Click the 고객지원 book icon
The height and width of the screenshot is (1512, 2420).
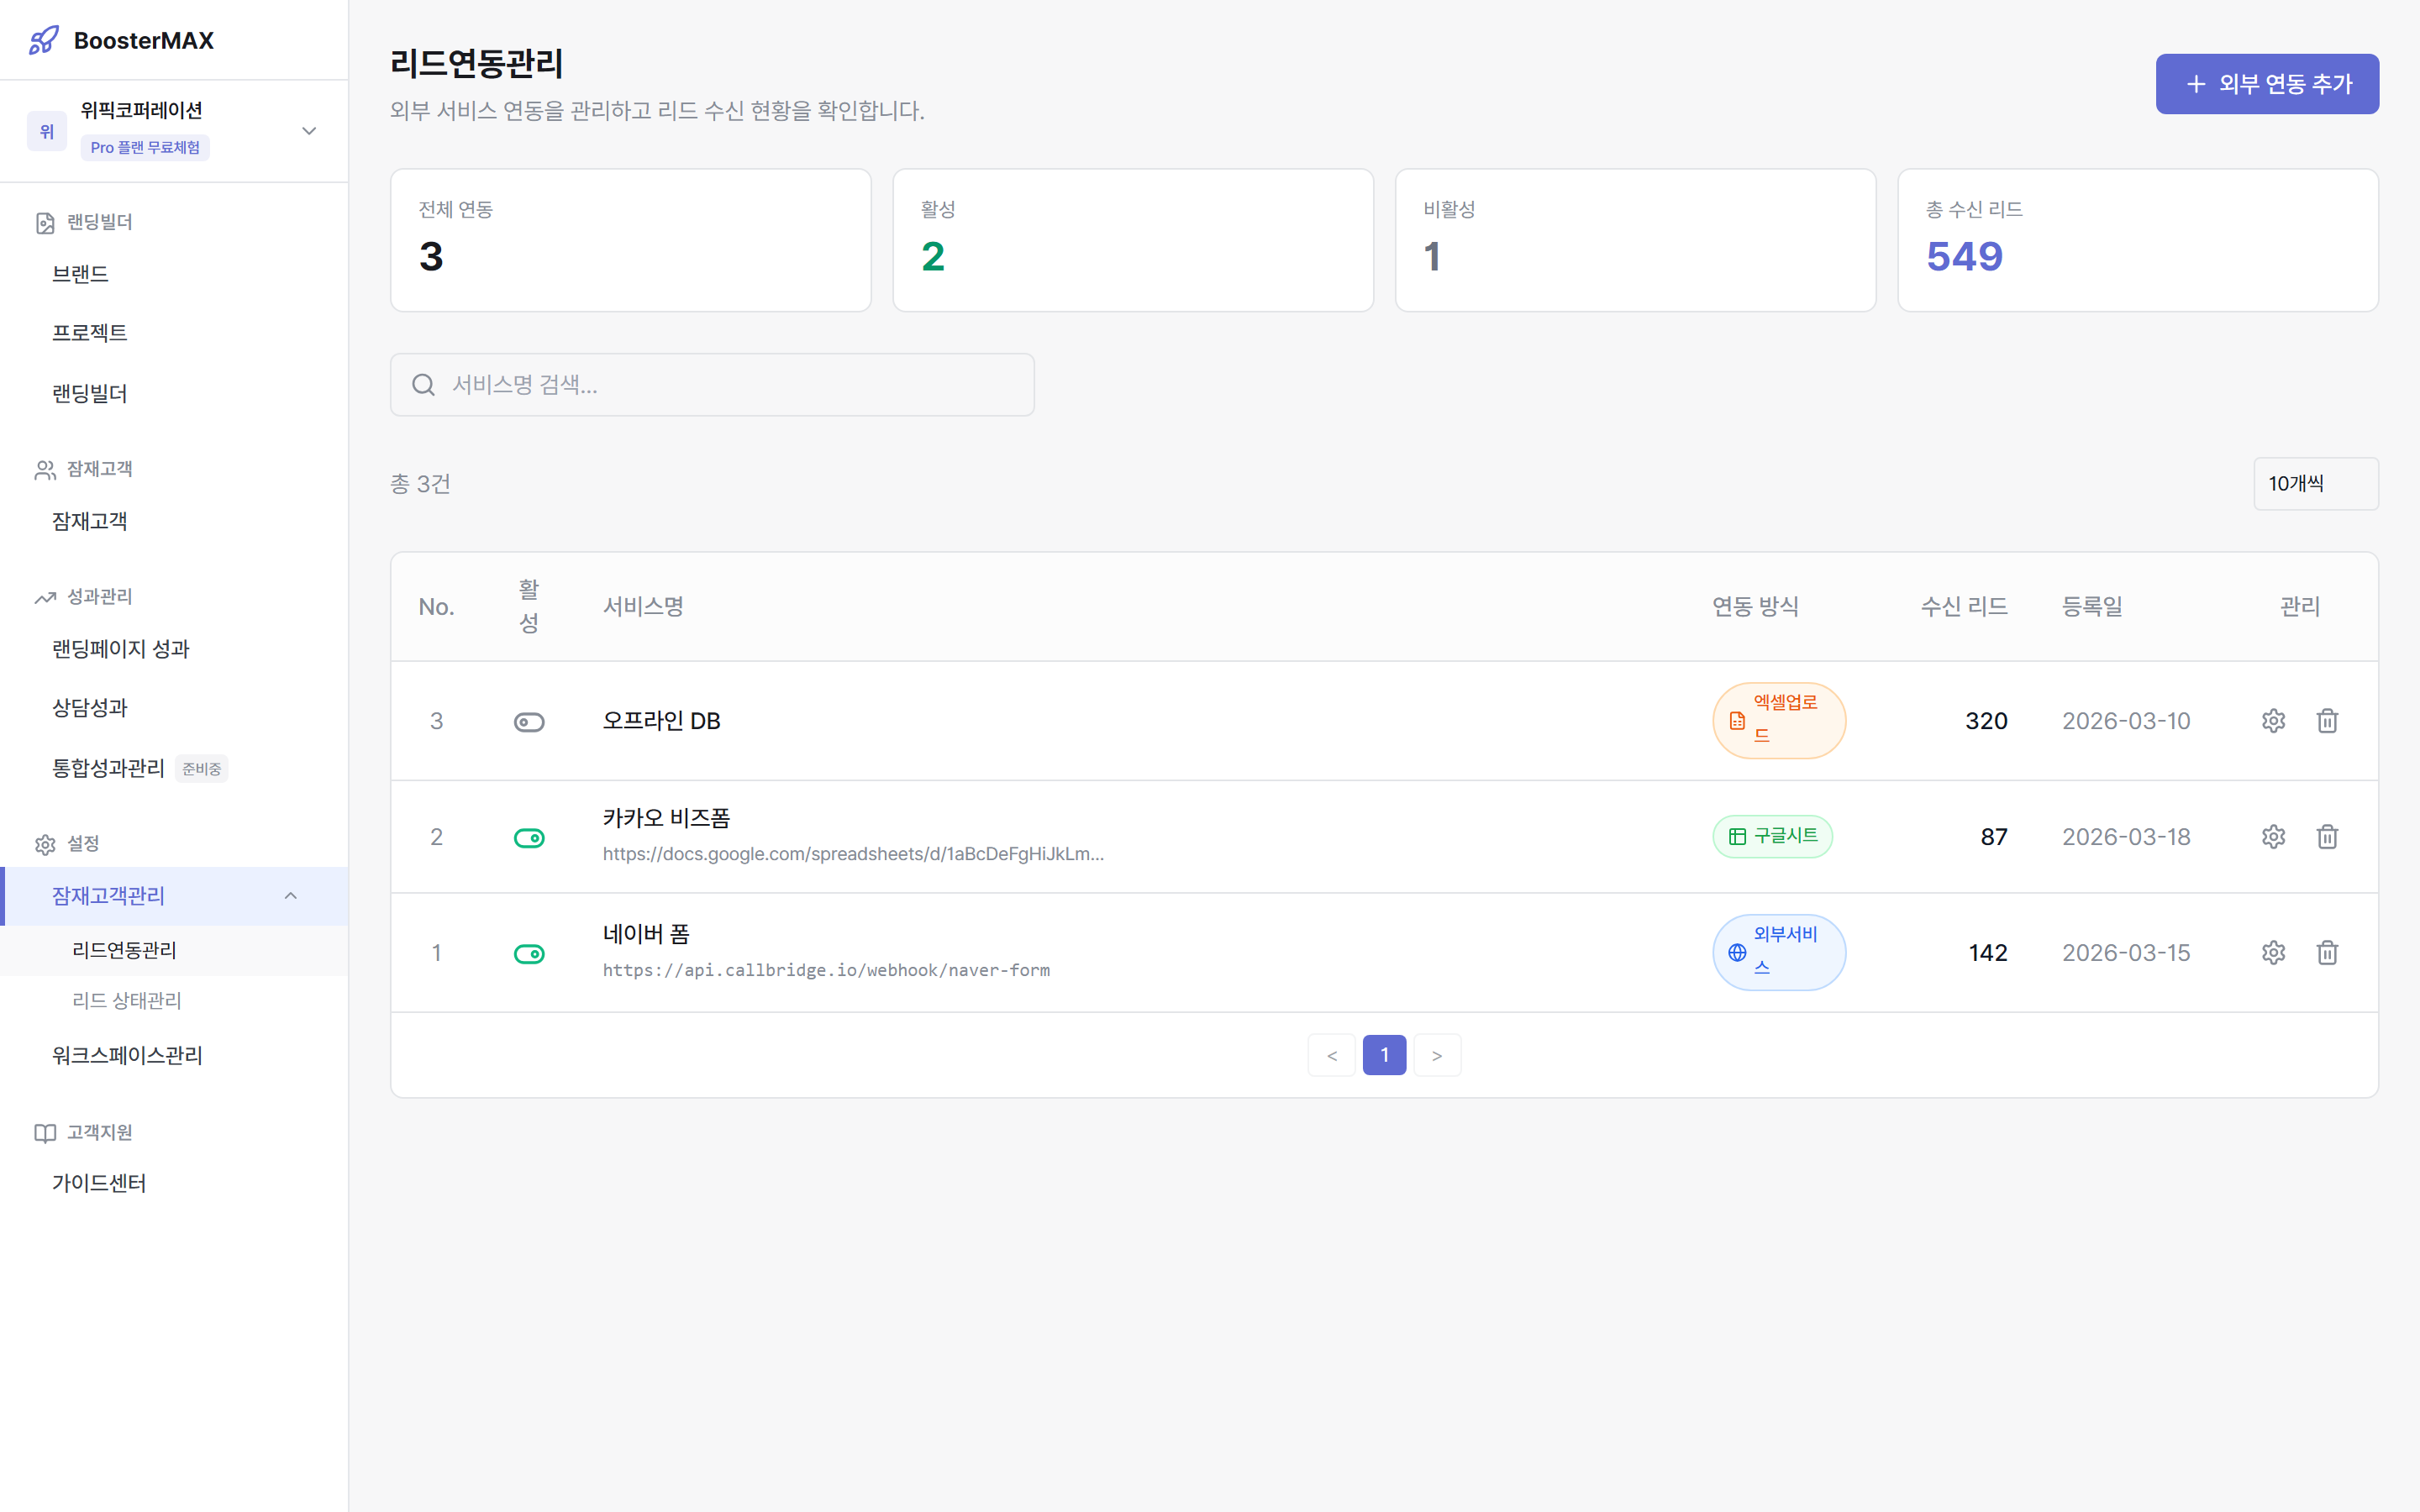45,1133
